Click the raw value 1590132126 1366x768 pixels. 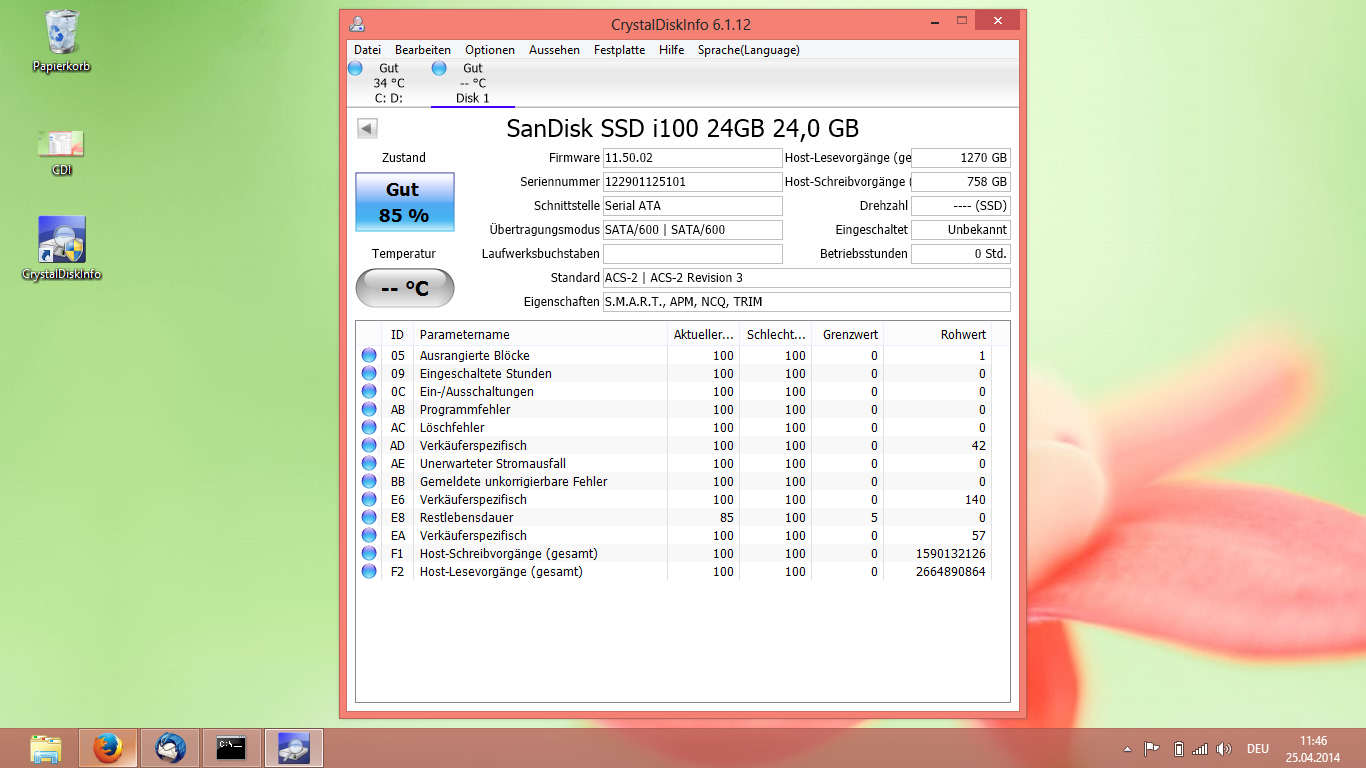pos(951,554)
